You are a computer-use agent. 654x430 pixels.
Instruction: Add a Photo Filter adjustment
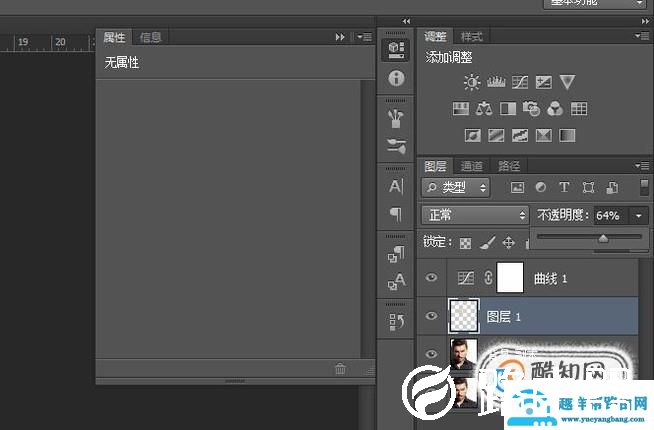click(532, 109)
